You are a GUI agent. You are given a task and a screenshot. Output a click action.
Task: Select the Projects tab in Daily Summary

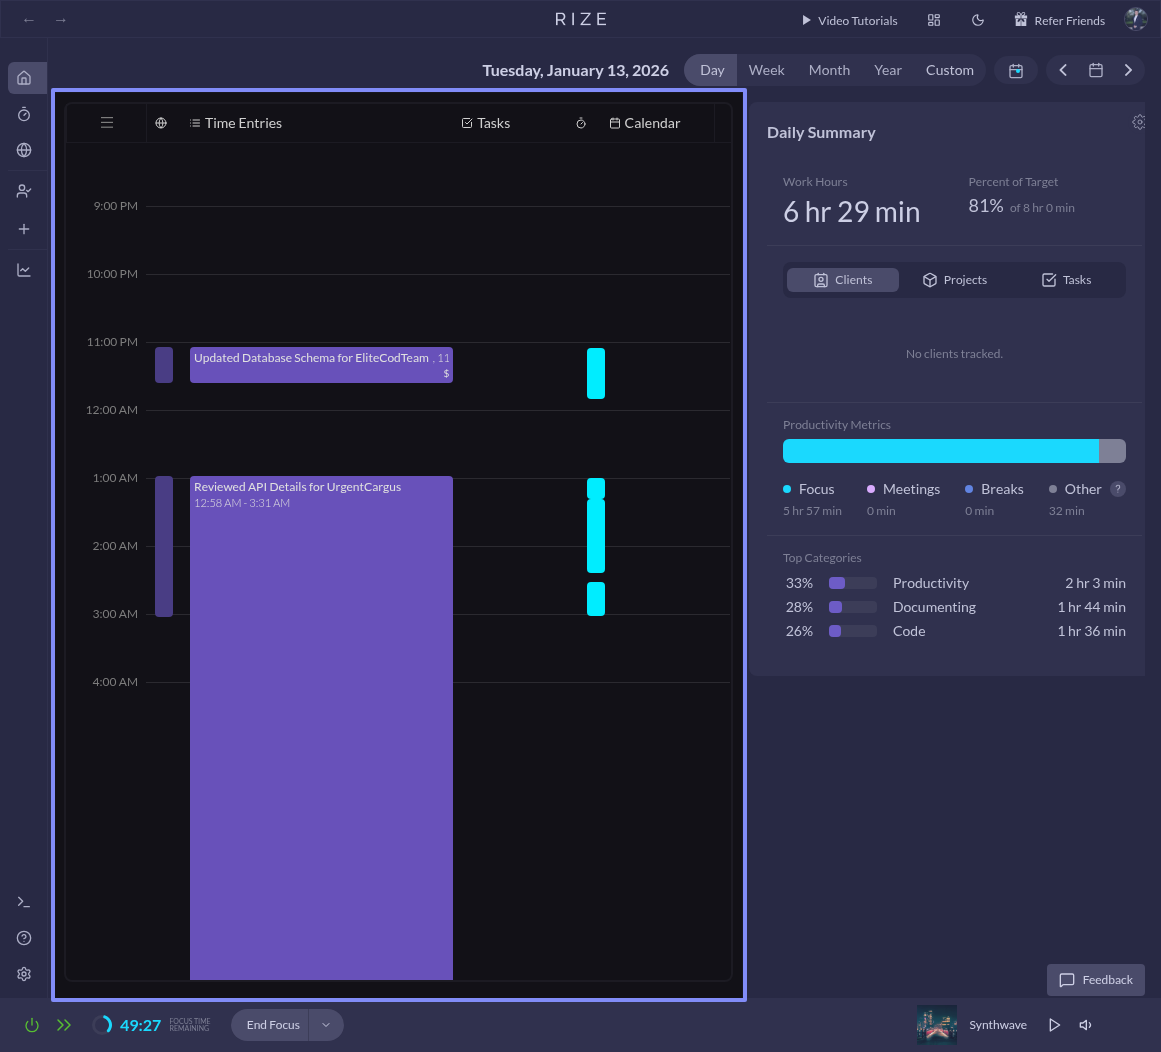955,280
